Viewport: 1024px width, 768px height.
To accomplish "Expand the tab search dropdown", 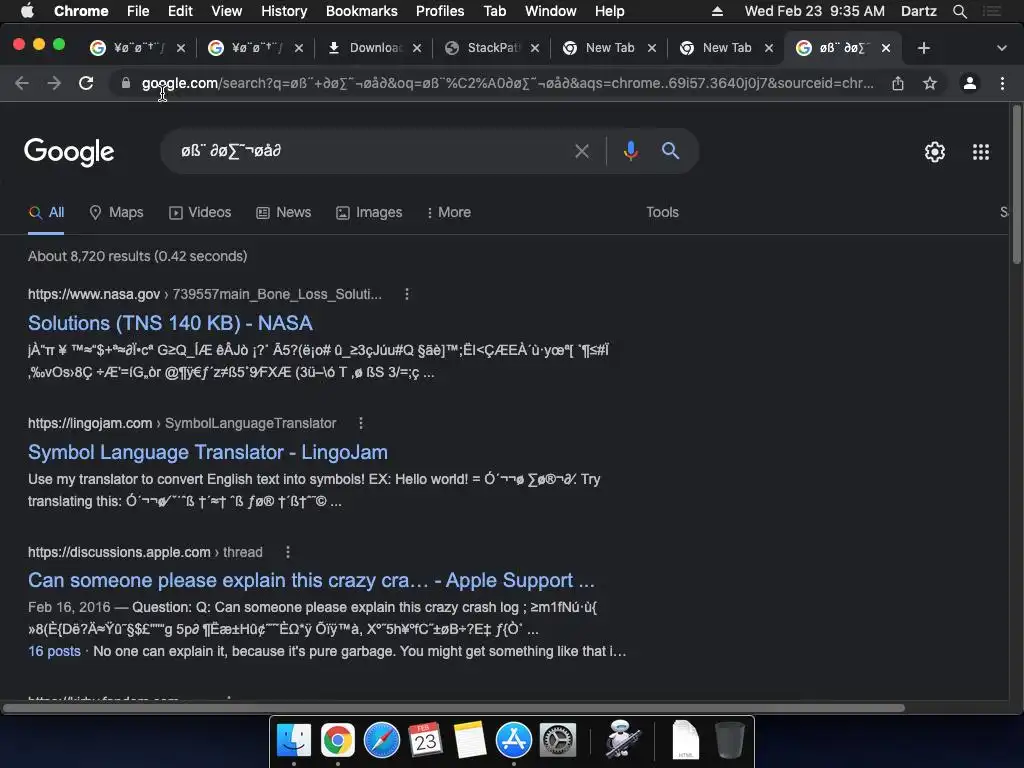I will (x=1002, y=48).
